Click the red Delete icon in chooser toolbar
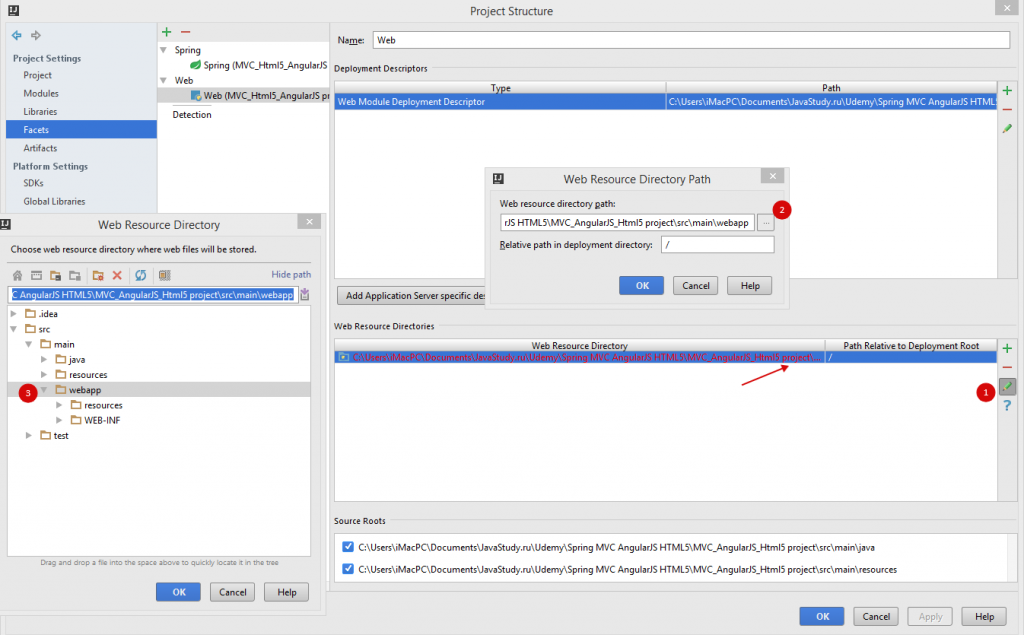This screenshot has height=635, width=1024. point(117,275)
